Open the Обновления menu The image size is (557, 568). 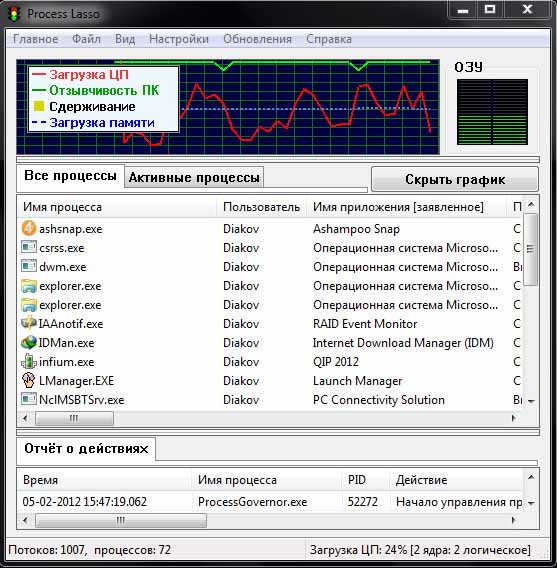pyautogui.click(x=257, y=39)
